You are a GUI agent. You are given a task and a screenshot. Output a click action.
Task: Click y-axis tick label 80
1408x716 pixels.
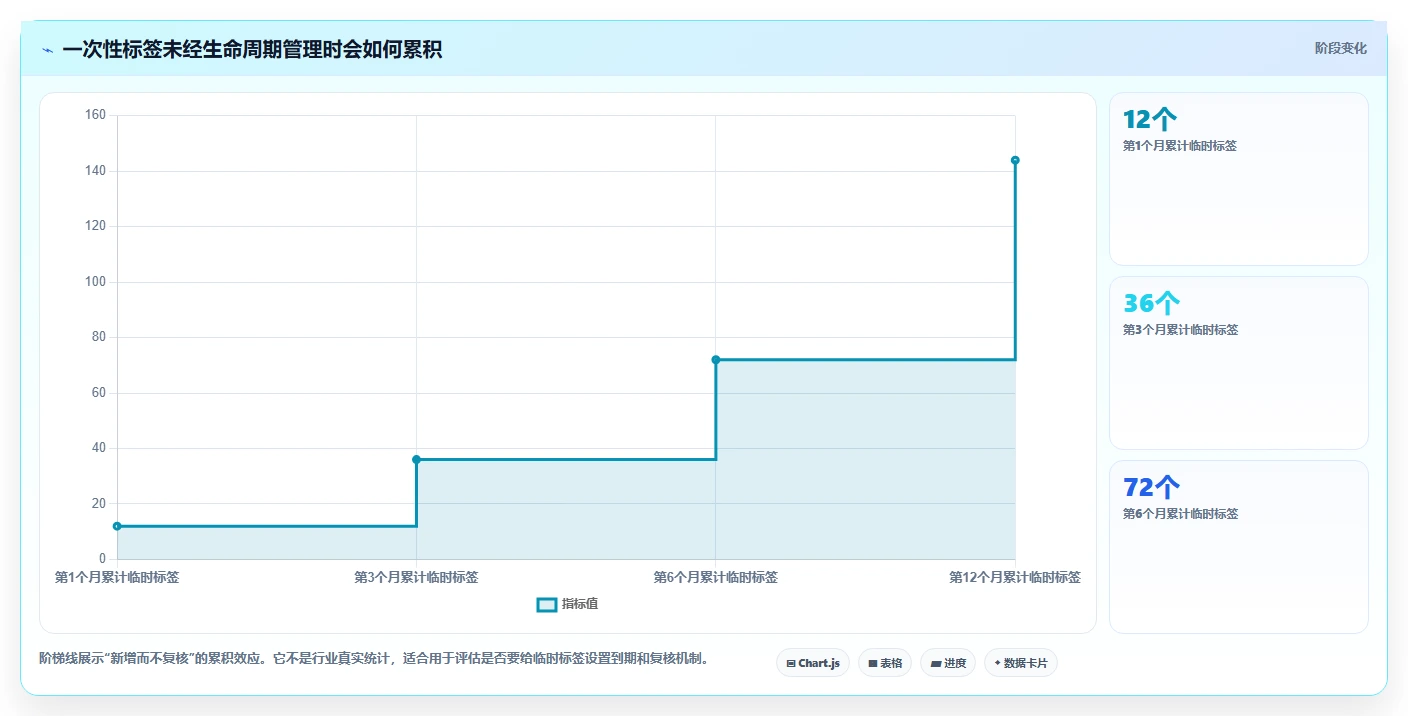coord(98,337)
